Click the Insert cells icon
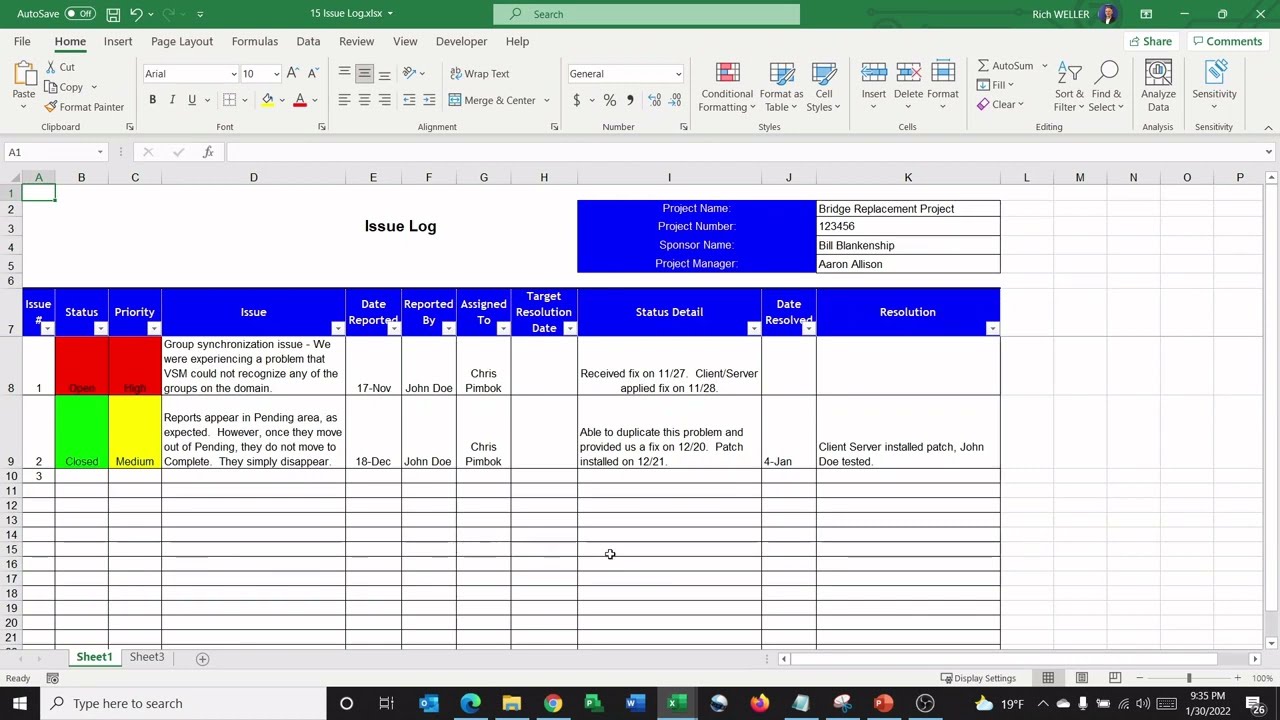The image size is (1280, 720). [x=873, y=73]
